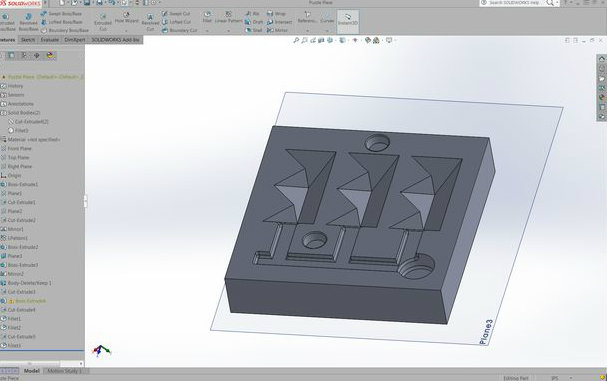Apply the Fillet tool
This screenshot has width=607, height=381.
pos(207,17)
